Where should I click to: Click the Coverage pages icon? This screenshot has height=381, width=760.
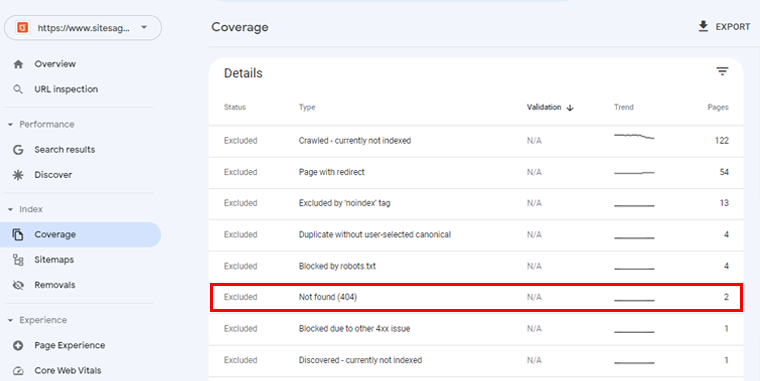(18, 235)
